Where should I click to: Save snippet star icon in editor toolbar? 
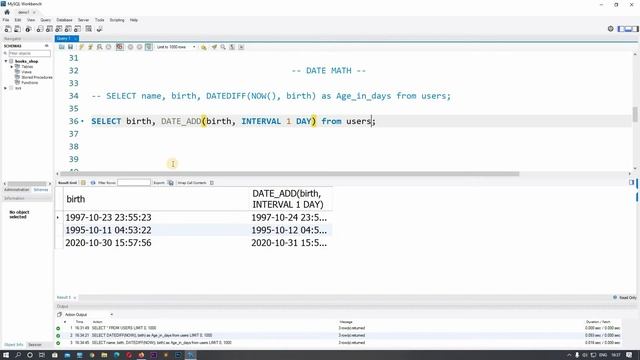click(204, 47)
